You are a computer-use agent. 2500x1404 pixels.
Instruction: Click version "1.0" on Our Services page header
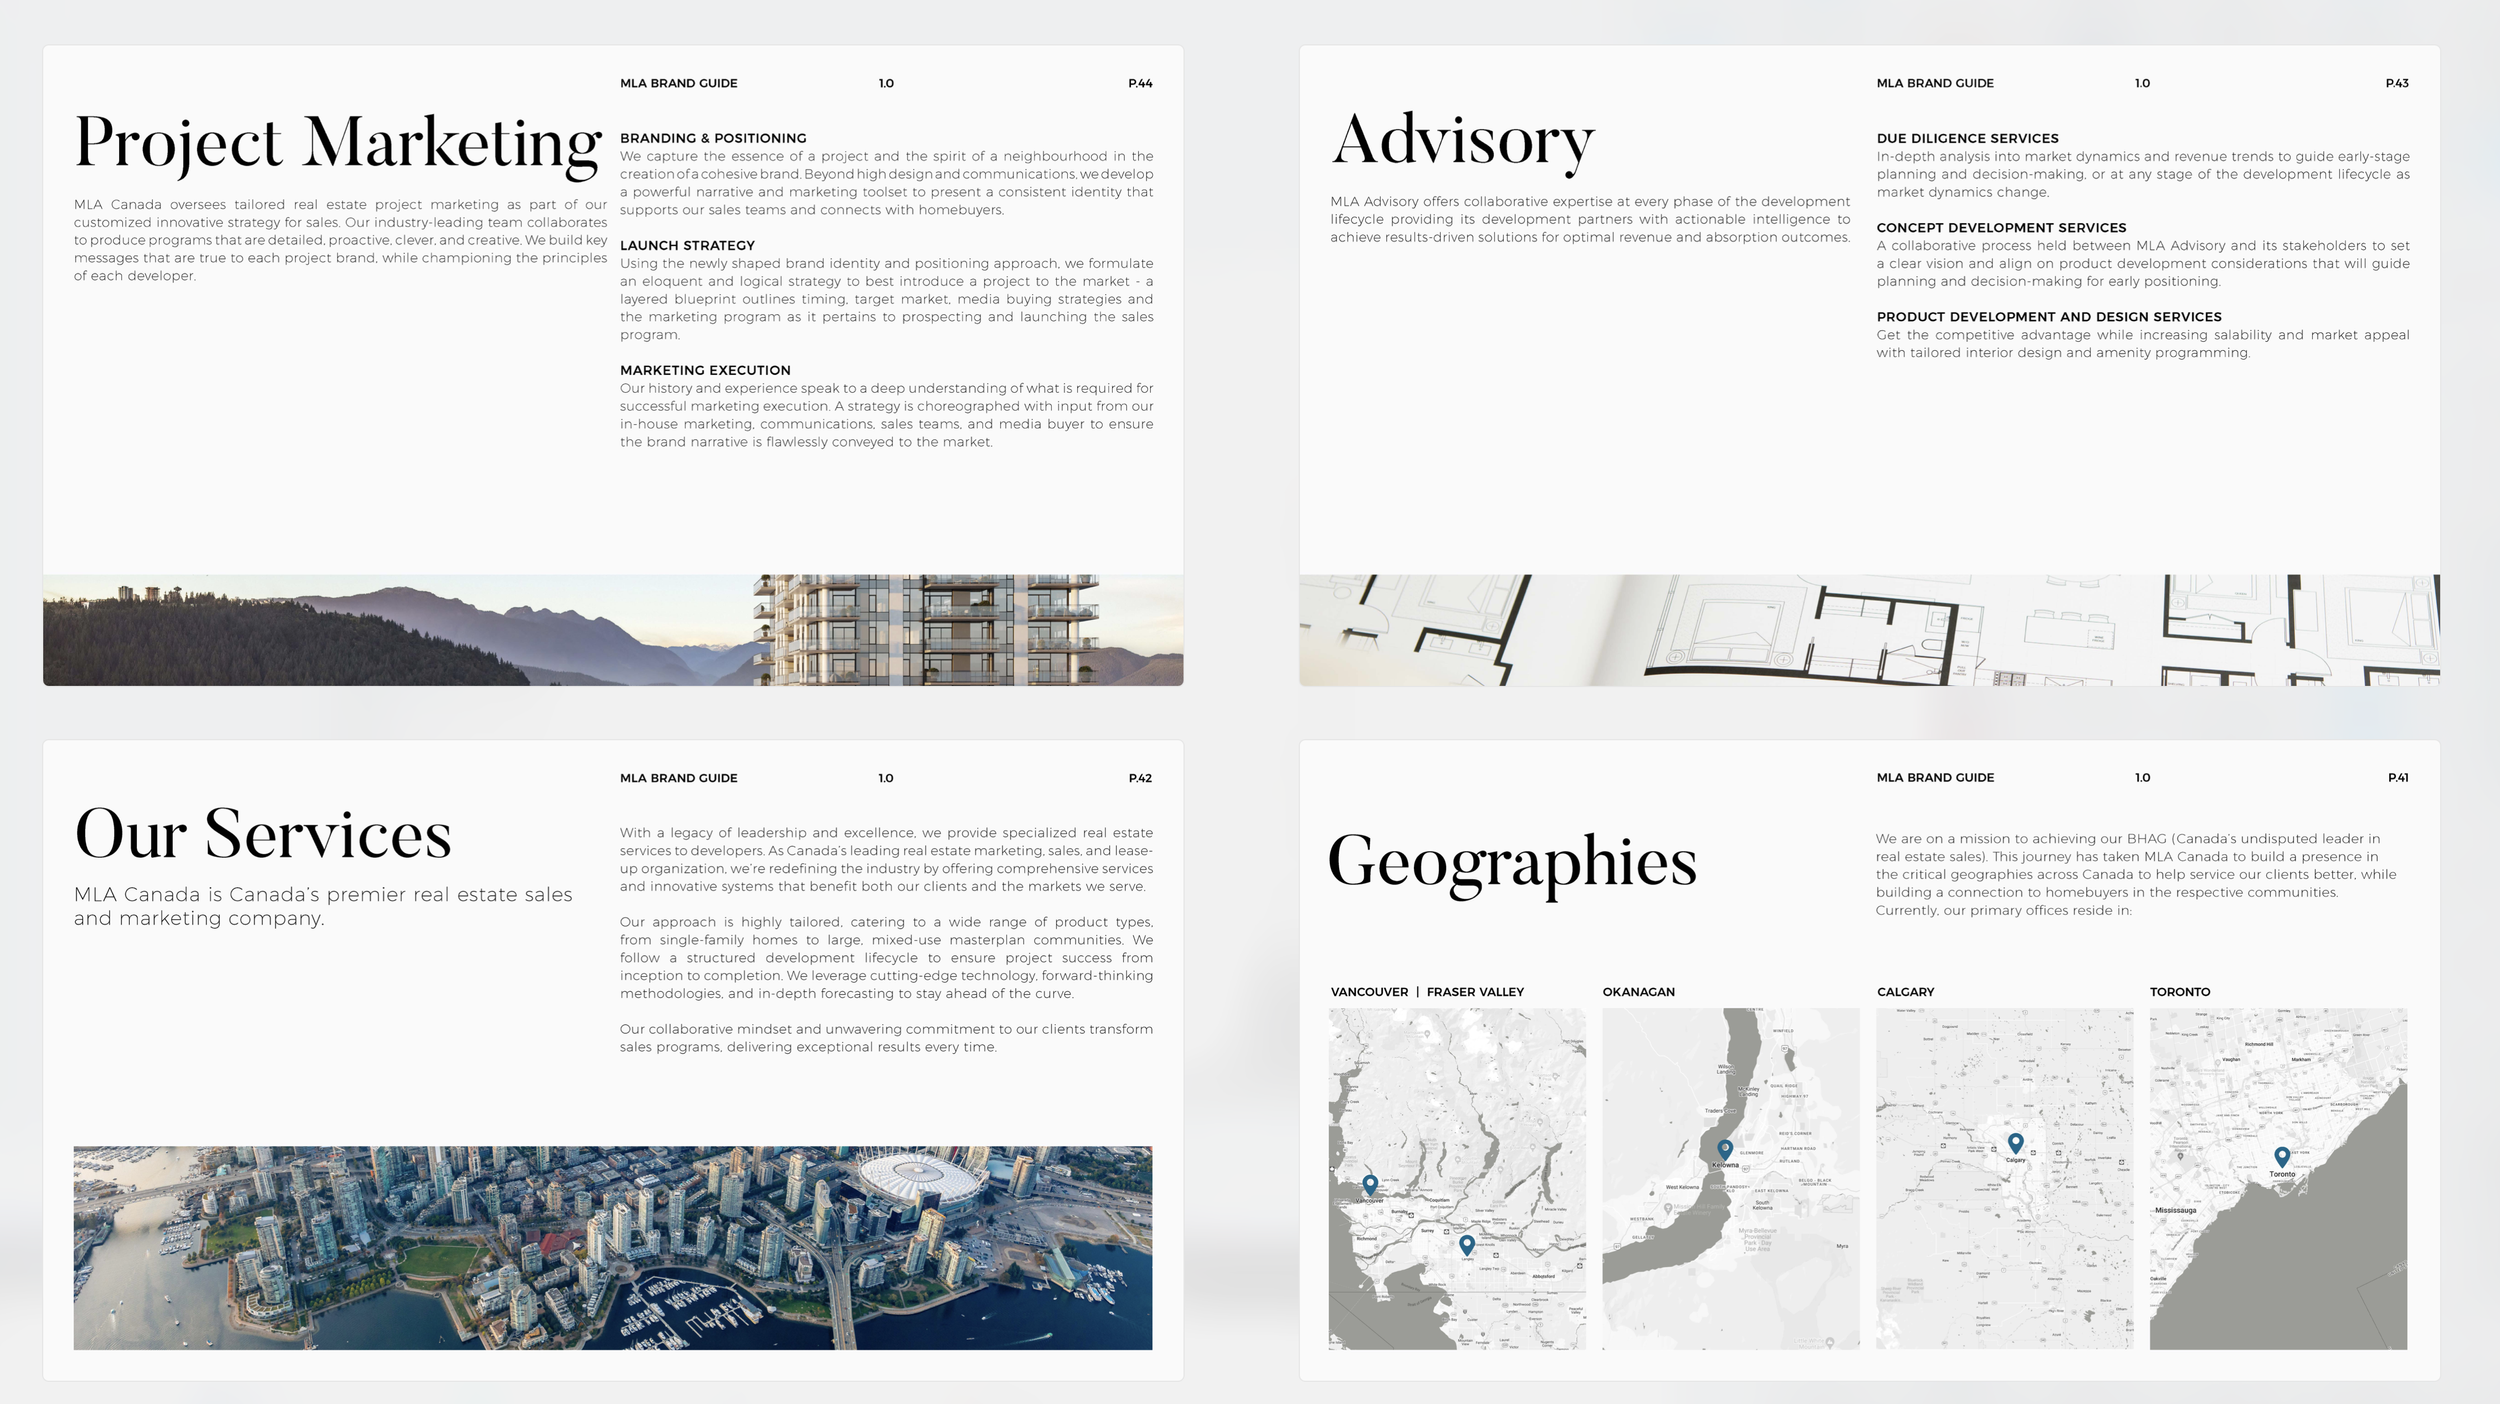[886, 778]
